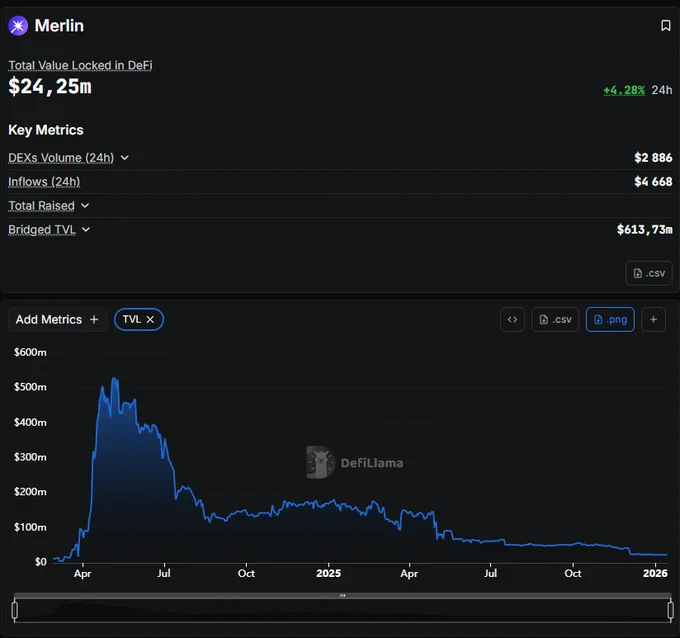
Task: Click the Merlin title text
Action: click(59, 26)
